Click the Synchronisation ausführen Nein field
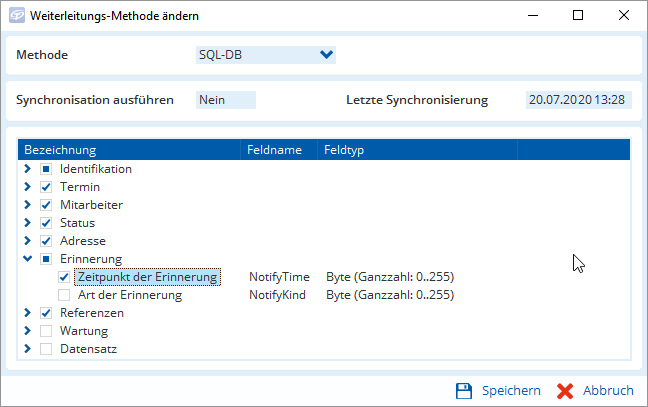Viewport: 648px width, 407px height. (226, 100)
